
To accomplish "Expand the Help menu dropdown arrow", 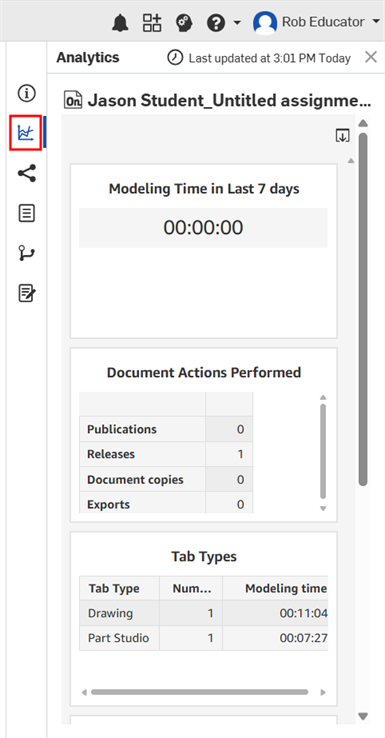I will pos(237,22).
